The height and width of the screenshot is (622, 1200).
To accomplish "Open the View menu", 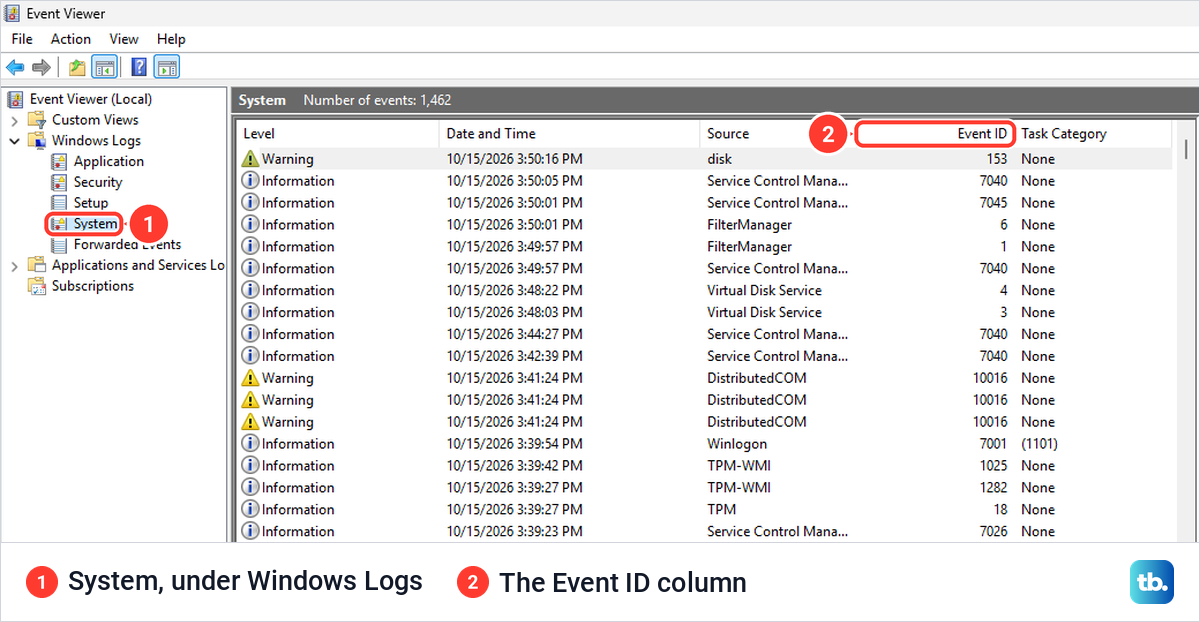I will click(124, 39).
